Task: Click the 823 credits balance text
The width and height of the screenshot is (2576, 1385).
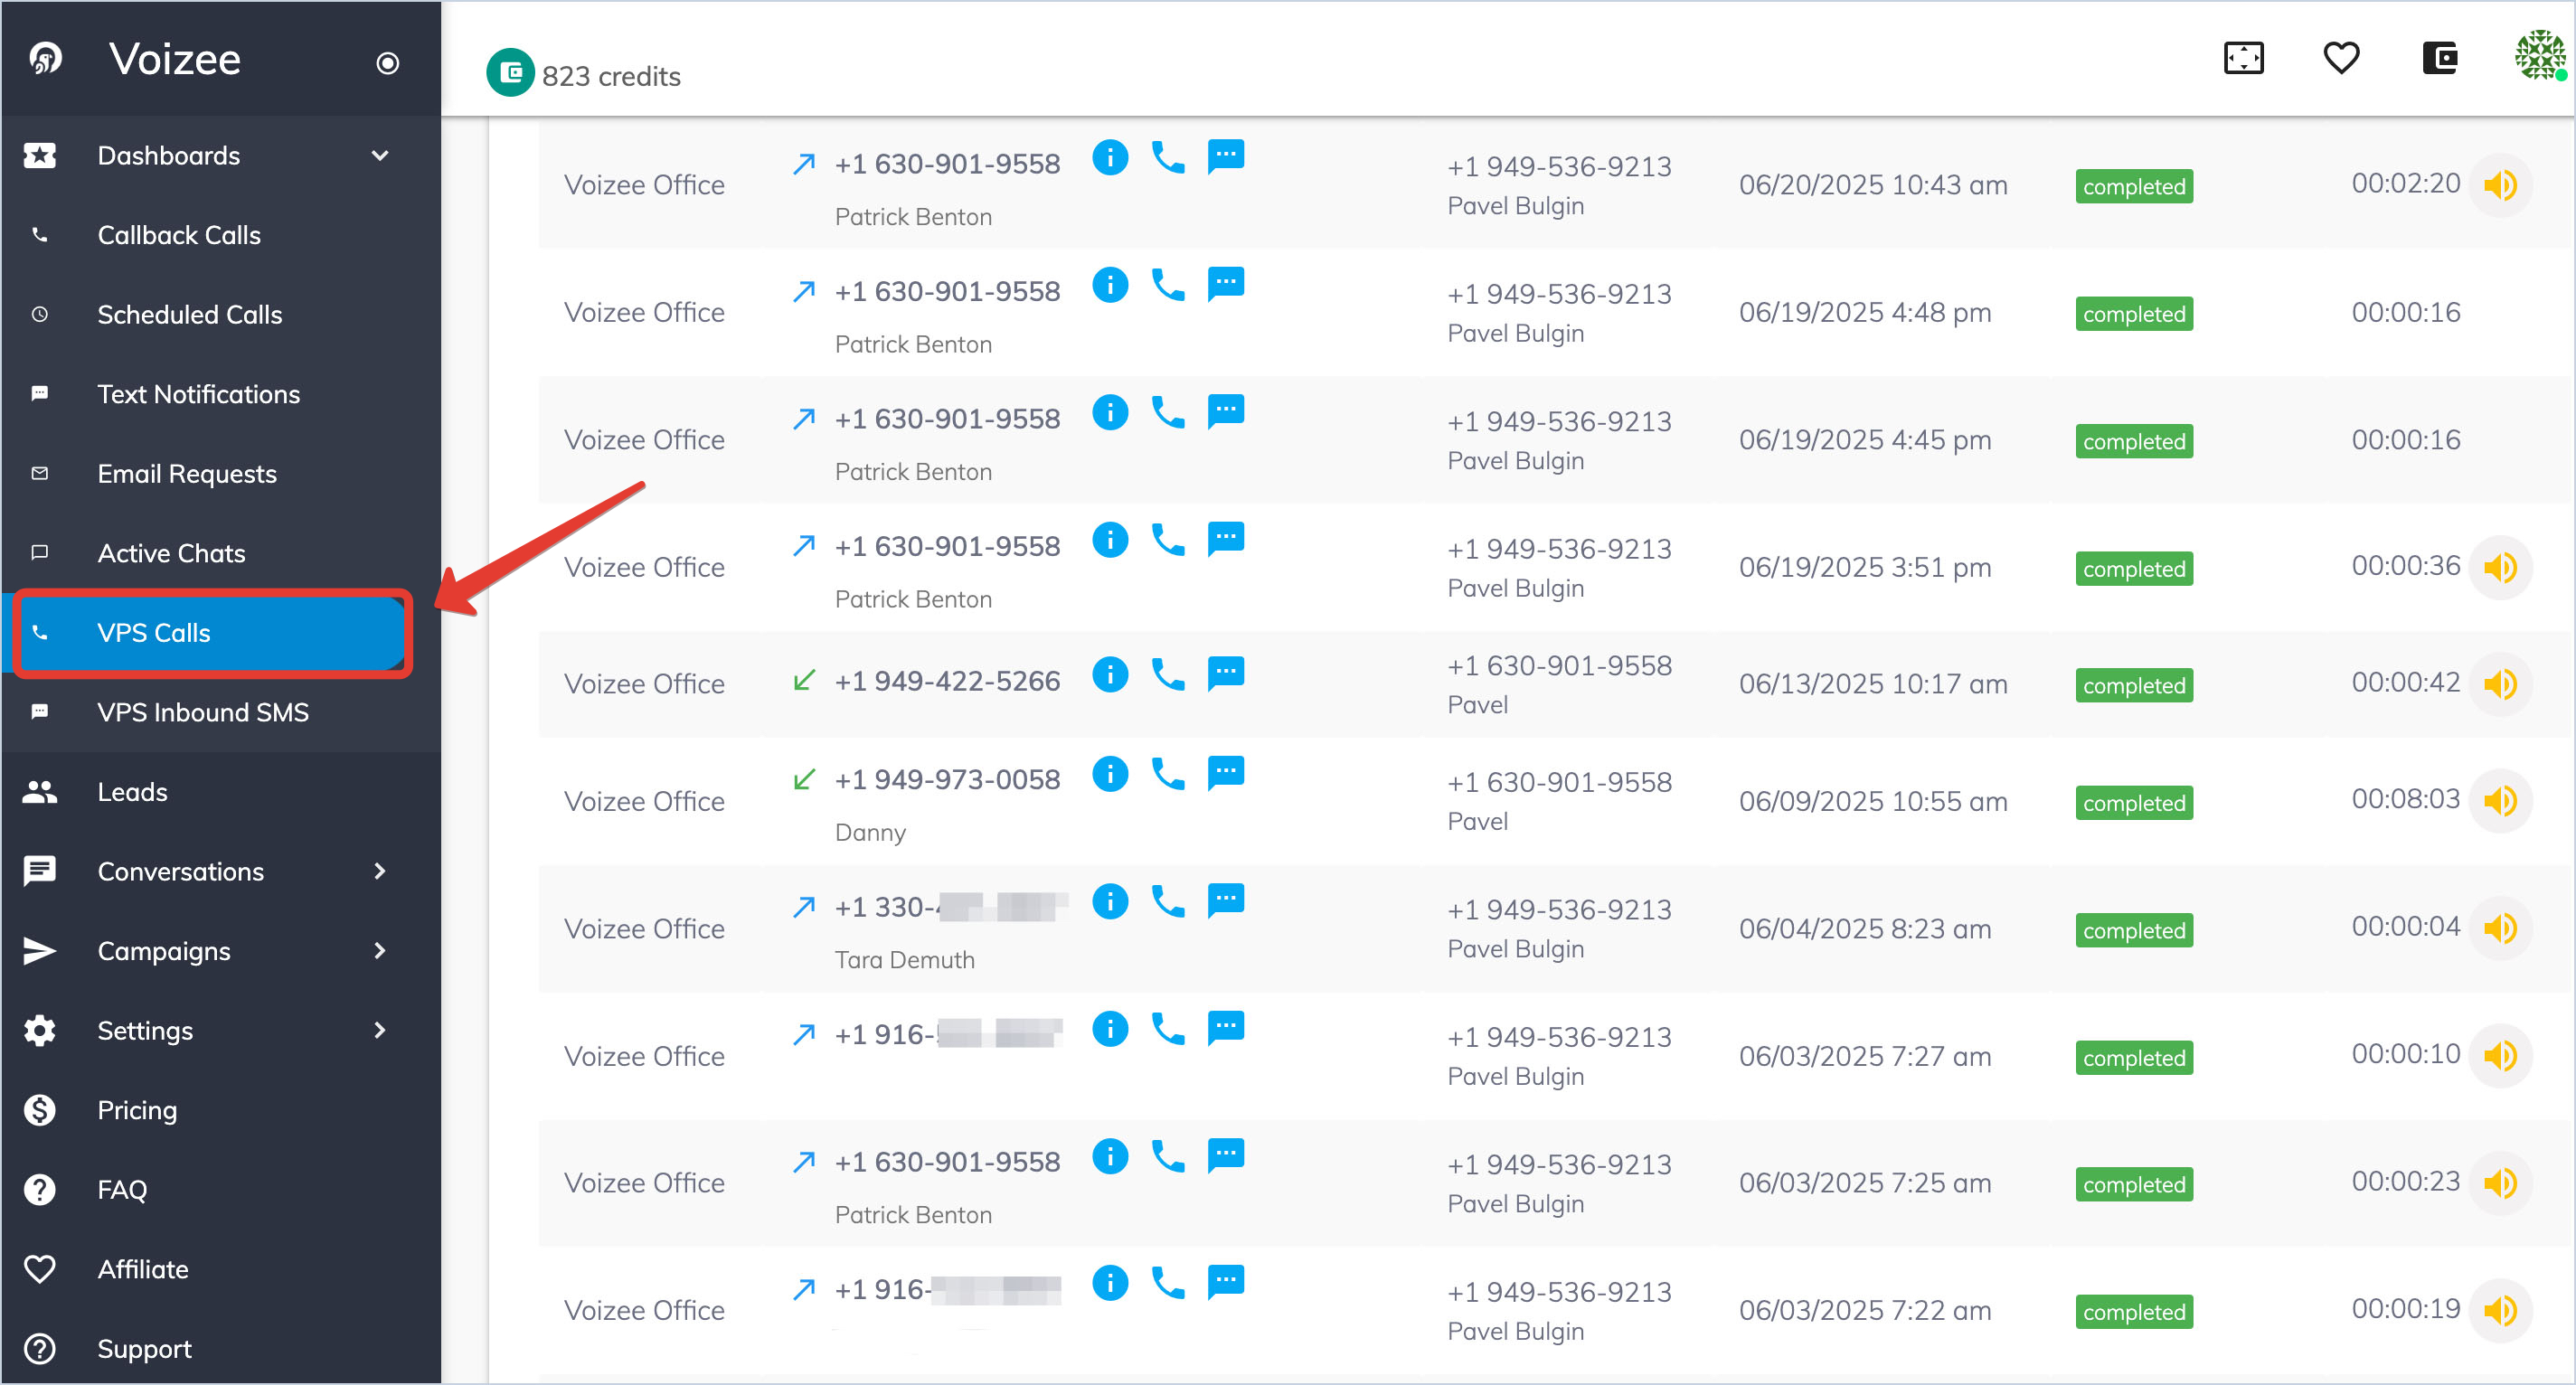Action: coord(611,76)
